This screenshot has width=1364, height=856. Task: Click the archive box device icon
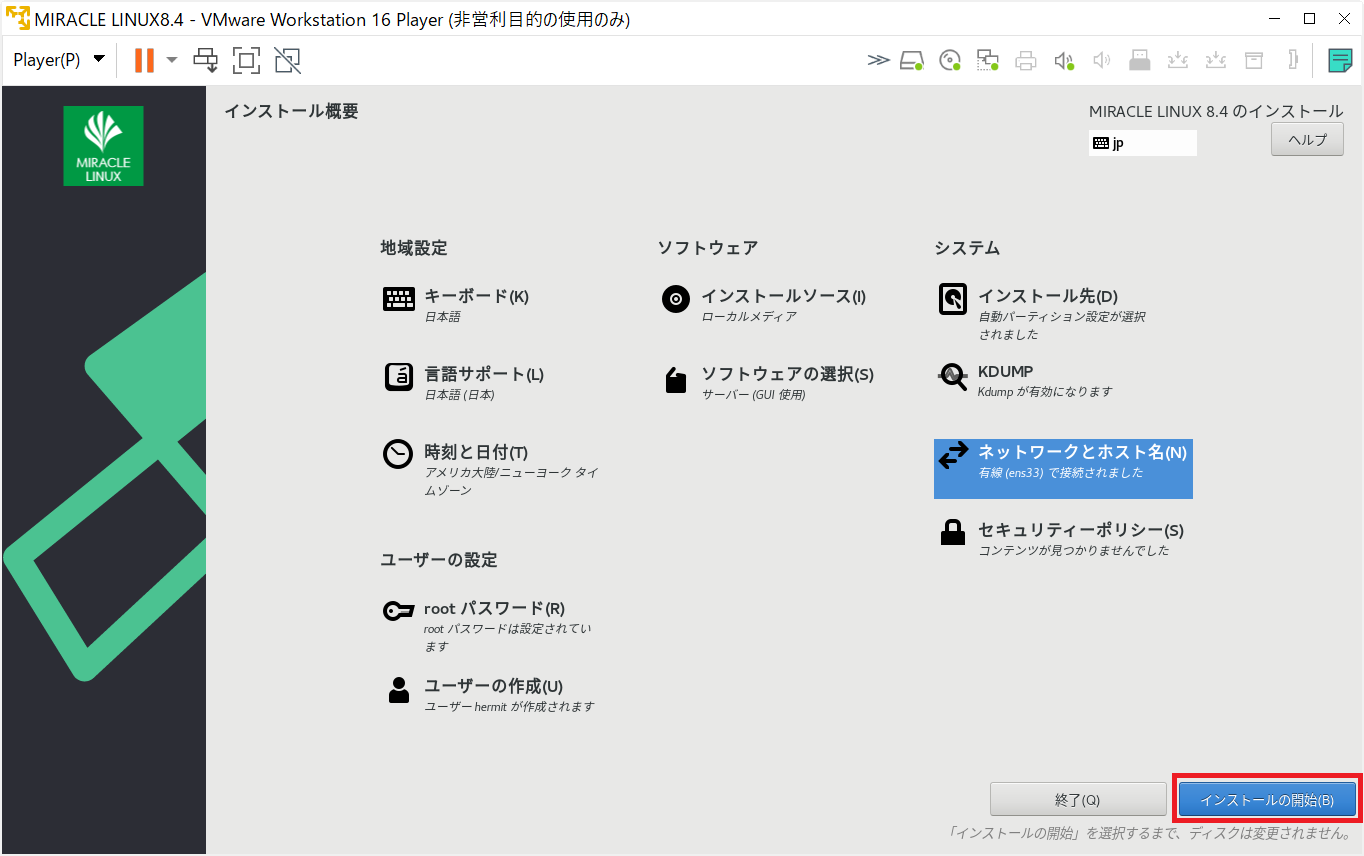coord(1253,60)
